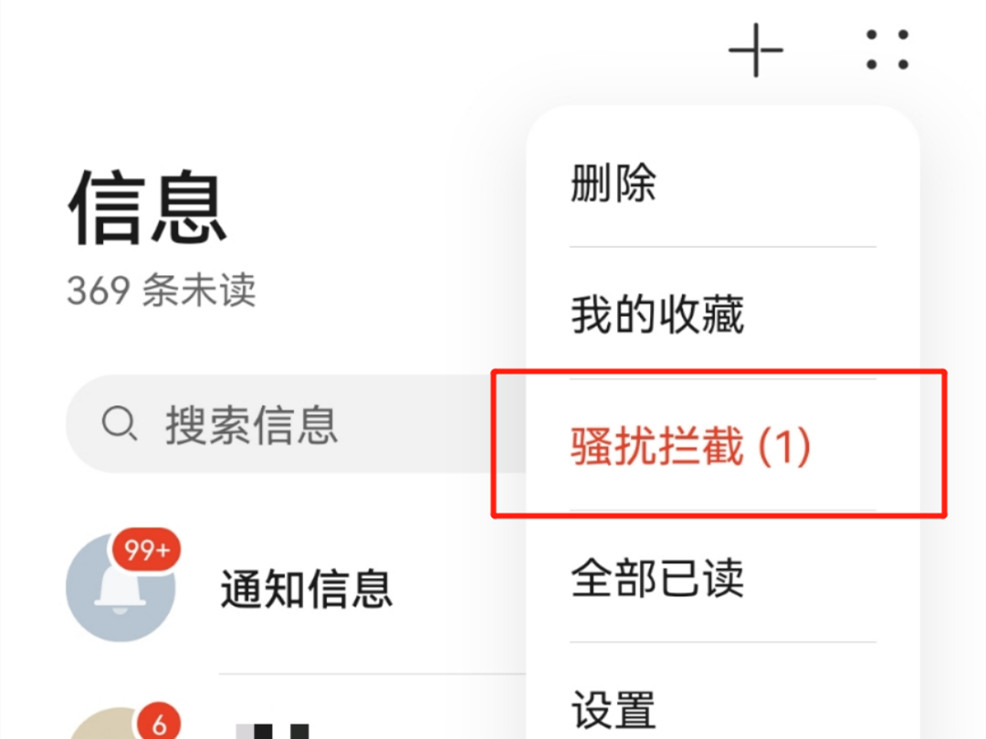Tap the red badge showing 6

pyautogui.click(x=159, y=723)
